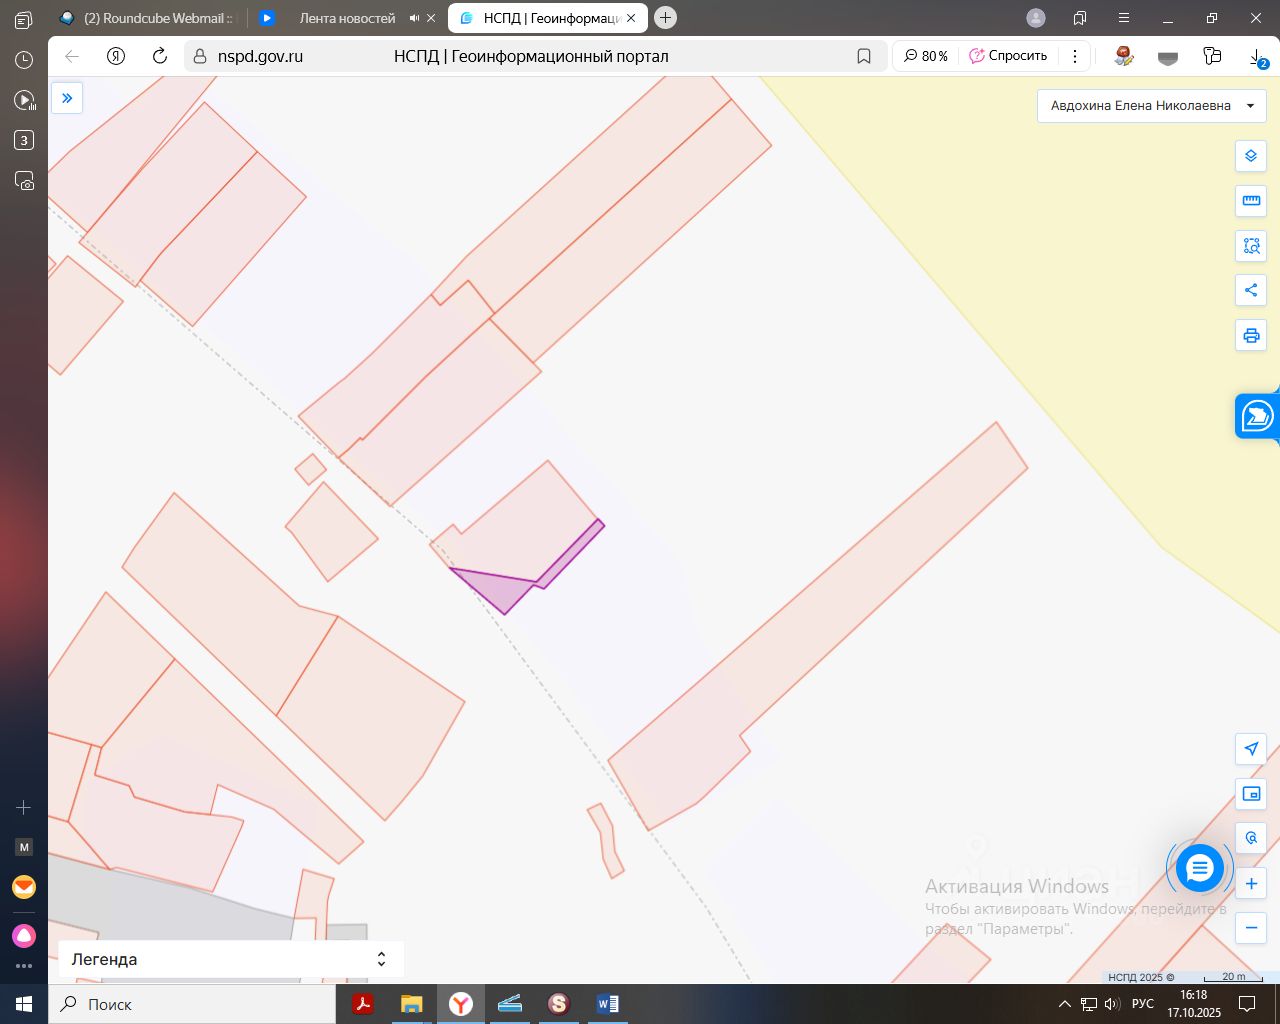
Task: Open the browser profile avatar
Action: [1036, 18]
